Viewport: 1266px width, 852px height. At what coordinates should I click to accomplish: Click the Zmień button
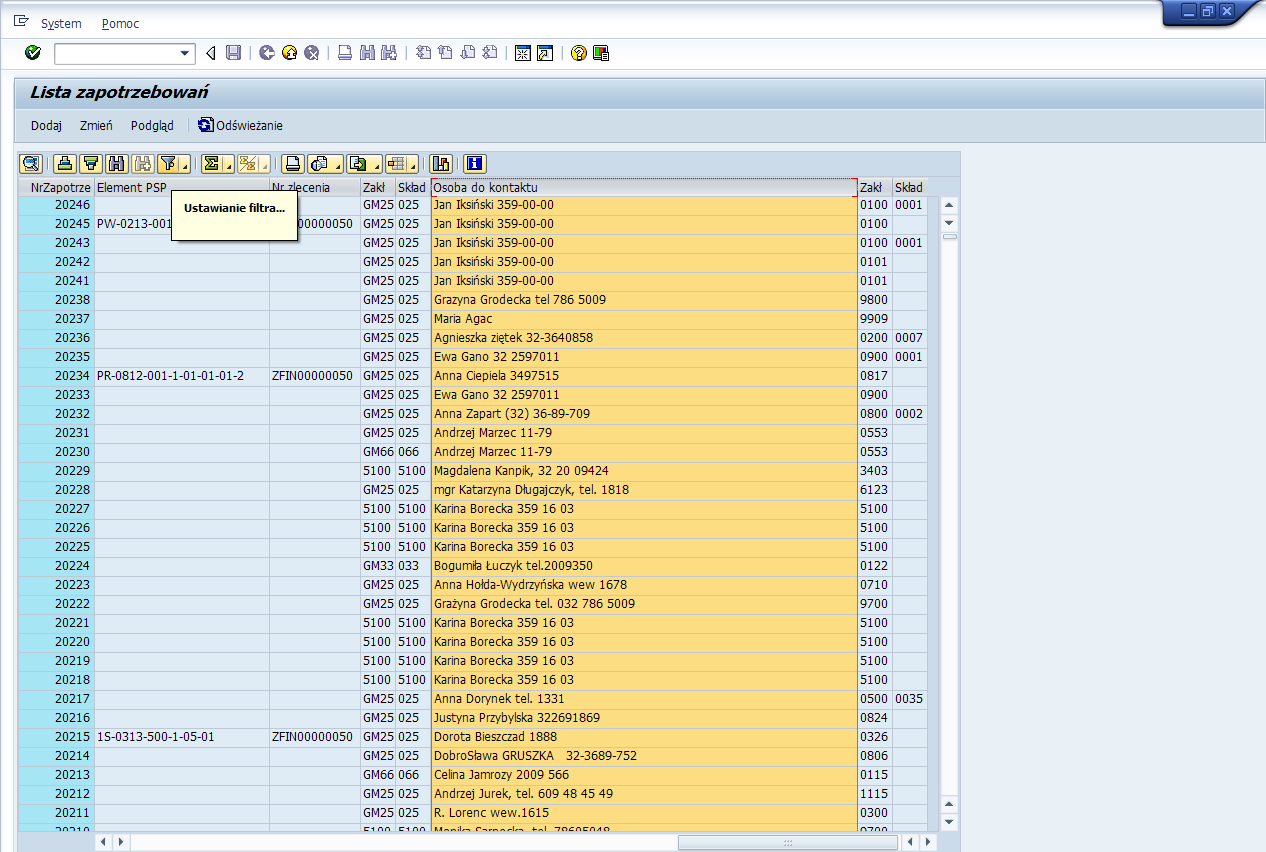(x=96, y=126)
